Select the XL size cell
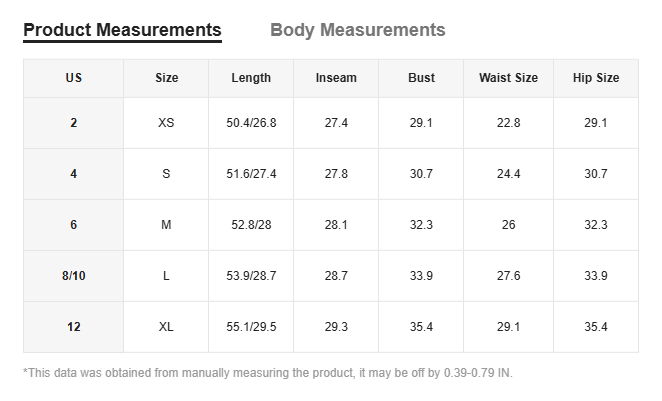Screen dimensions: 662x401 coord(166,327)
